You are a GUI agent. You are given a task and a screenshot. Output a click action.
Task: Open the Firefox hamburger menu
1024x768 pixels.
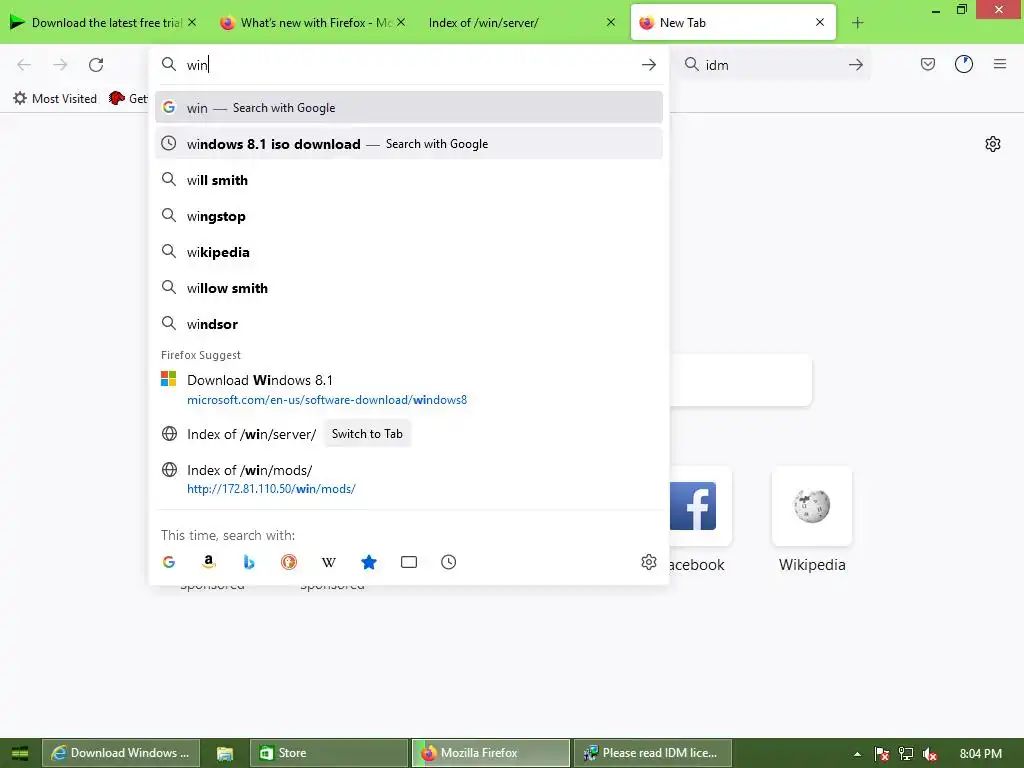1000,64
